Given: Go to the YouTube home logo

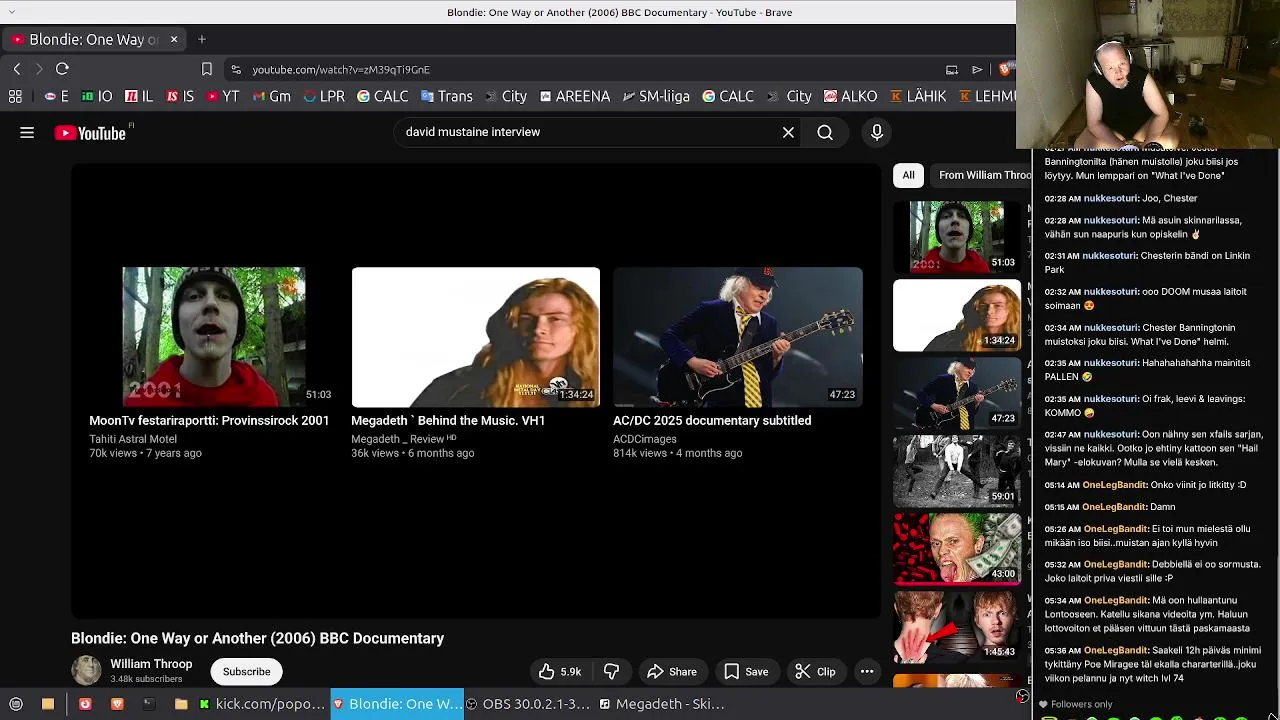Looking at the screenshot, I should [90, 133].
